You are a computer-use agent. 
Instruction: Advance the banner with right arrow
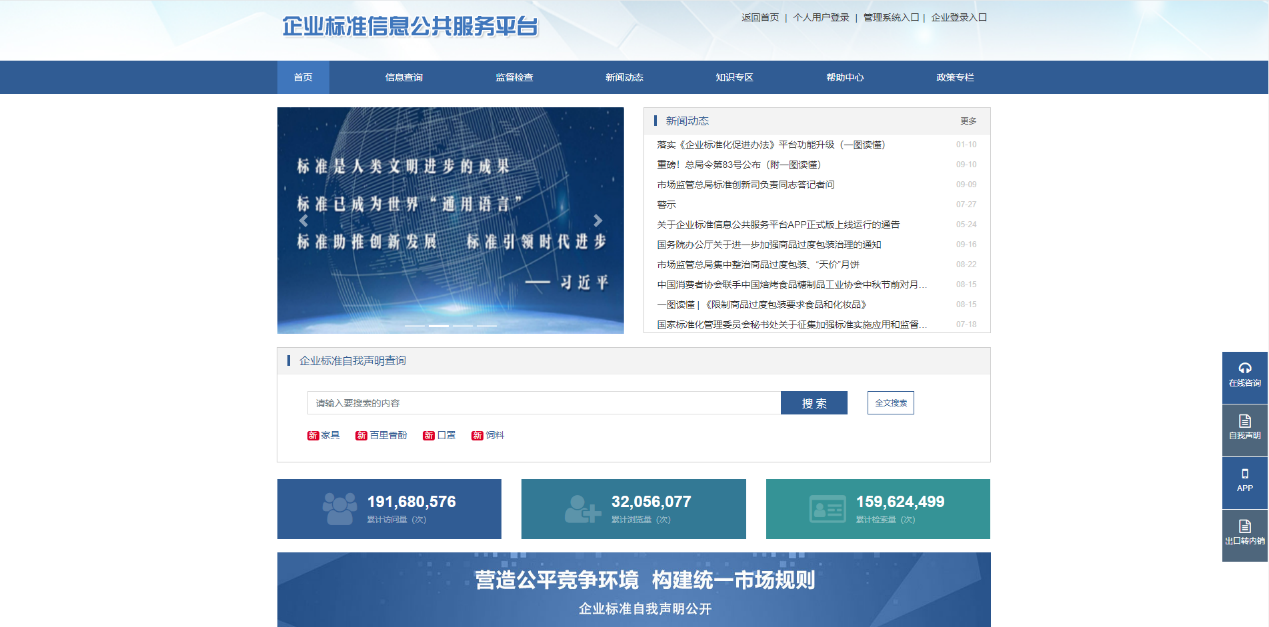tap(598, 221)
